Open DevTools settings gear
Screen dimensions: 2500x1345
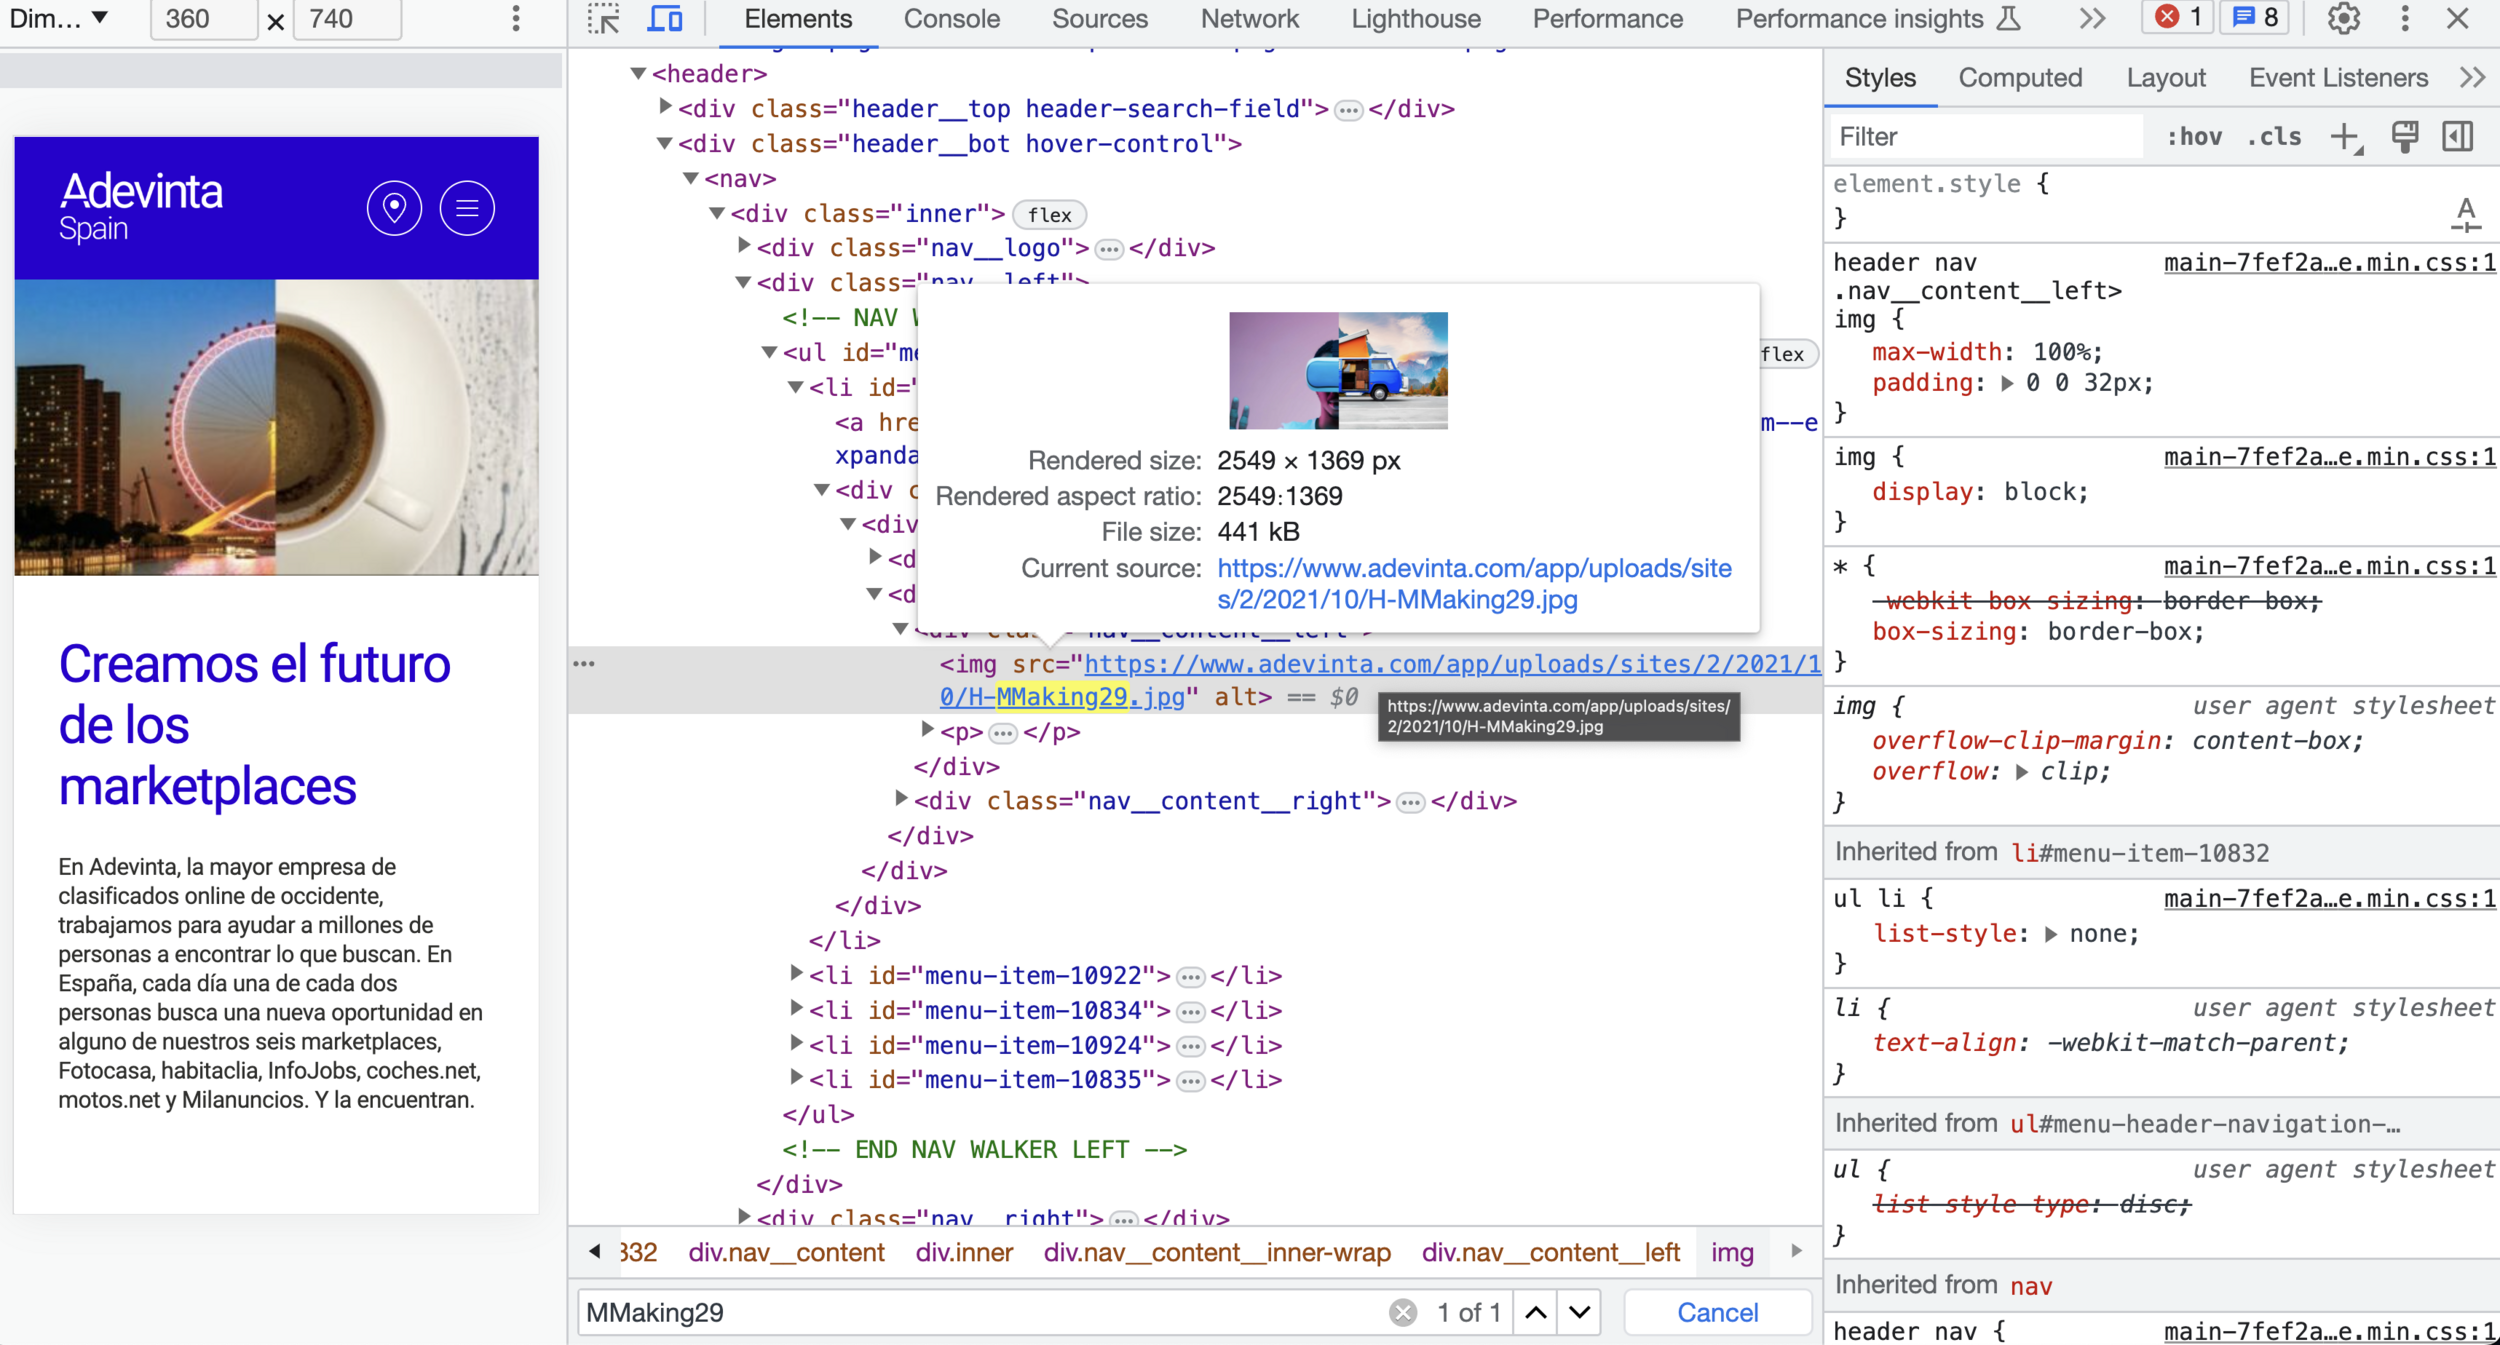[x=2343, y=19]
